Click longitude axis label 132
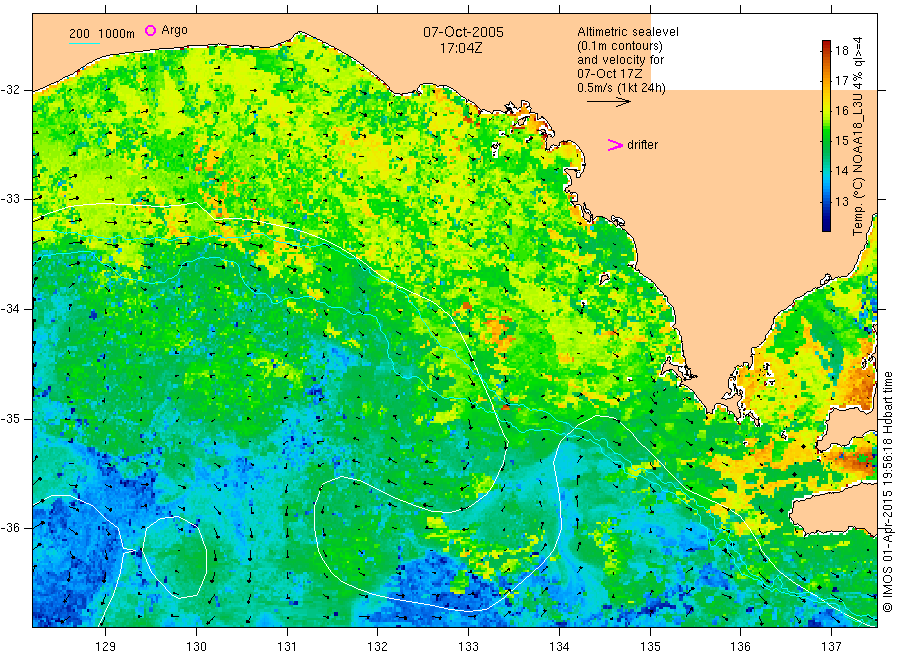The image size is (900, 660). click(x=378, y=647)
